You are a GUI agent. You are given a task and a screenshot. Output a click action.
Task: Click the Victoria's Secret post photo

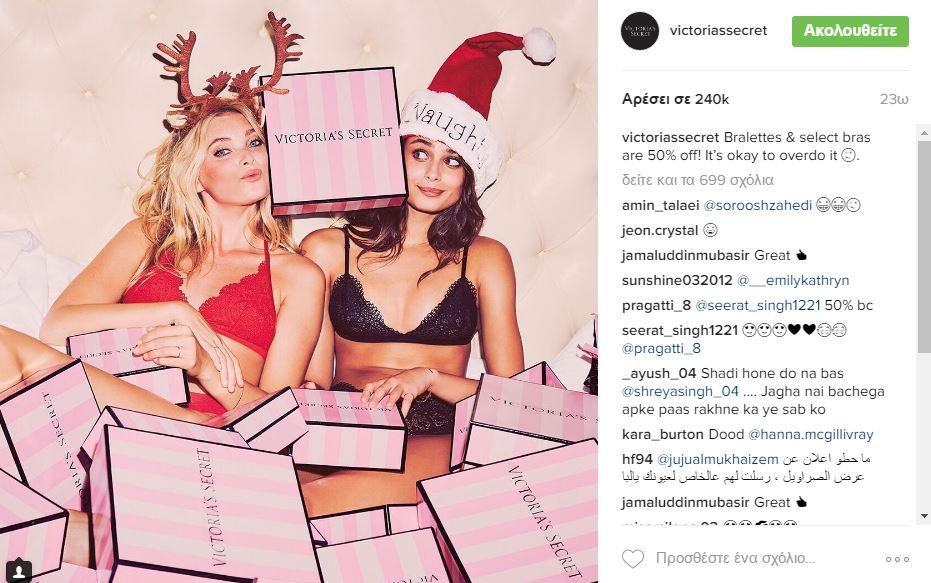point(299,292)
